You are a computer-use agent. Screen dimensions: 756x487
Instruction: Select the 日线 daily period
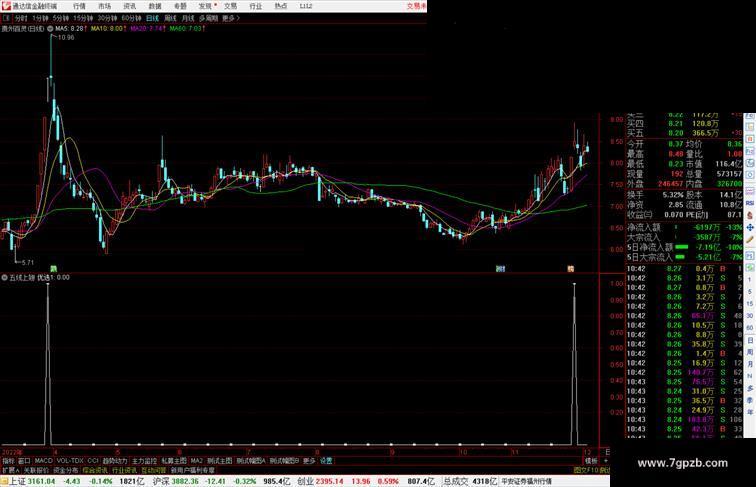tap(152, 18)
